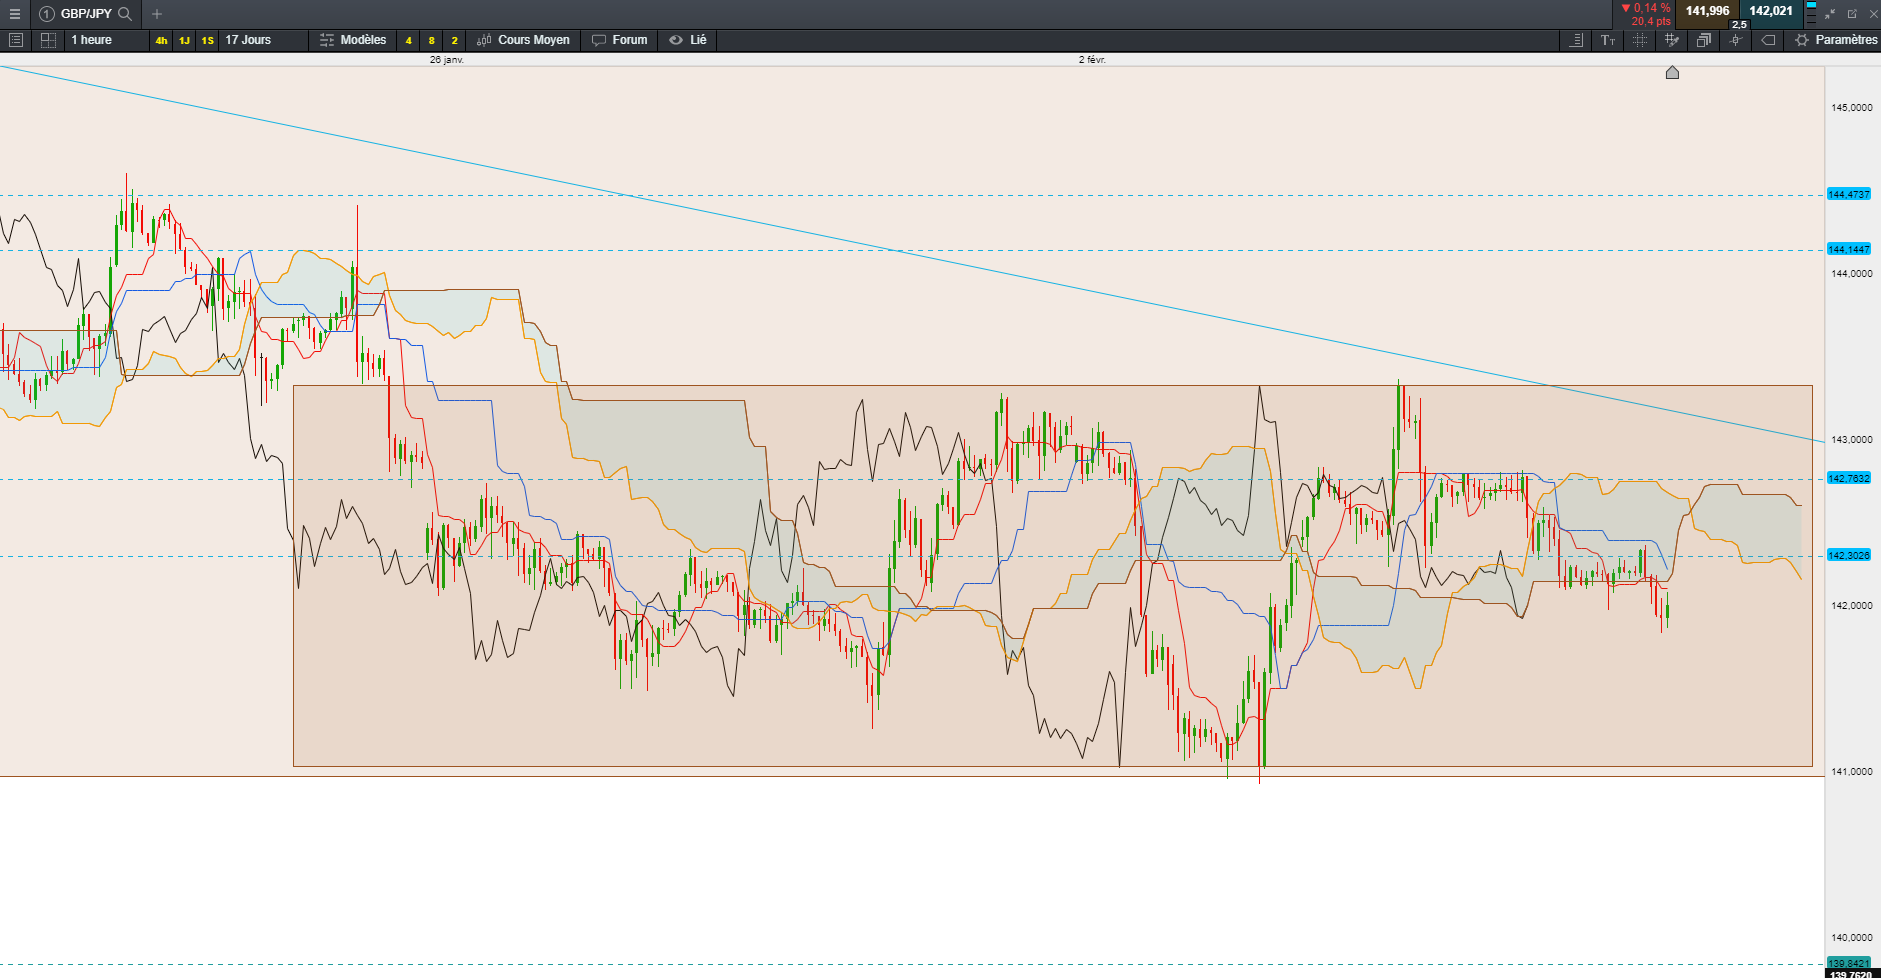Apply template shortcut number 8
Screen dimensions: 1881x978
point(431,40)
